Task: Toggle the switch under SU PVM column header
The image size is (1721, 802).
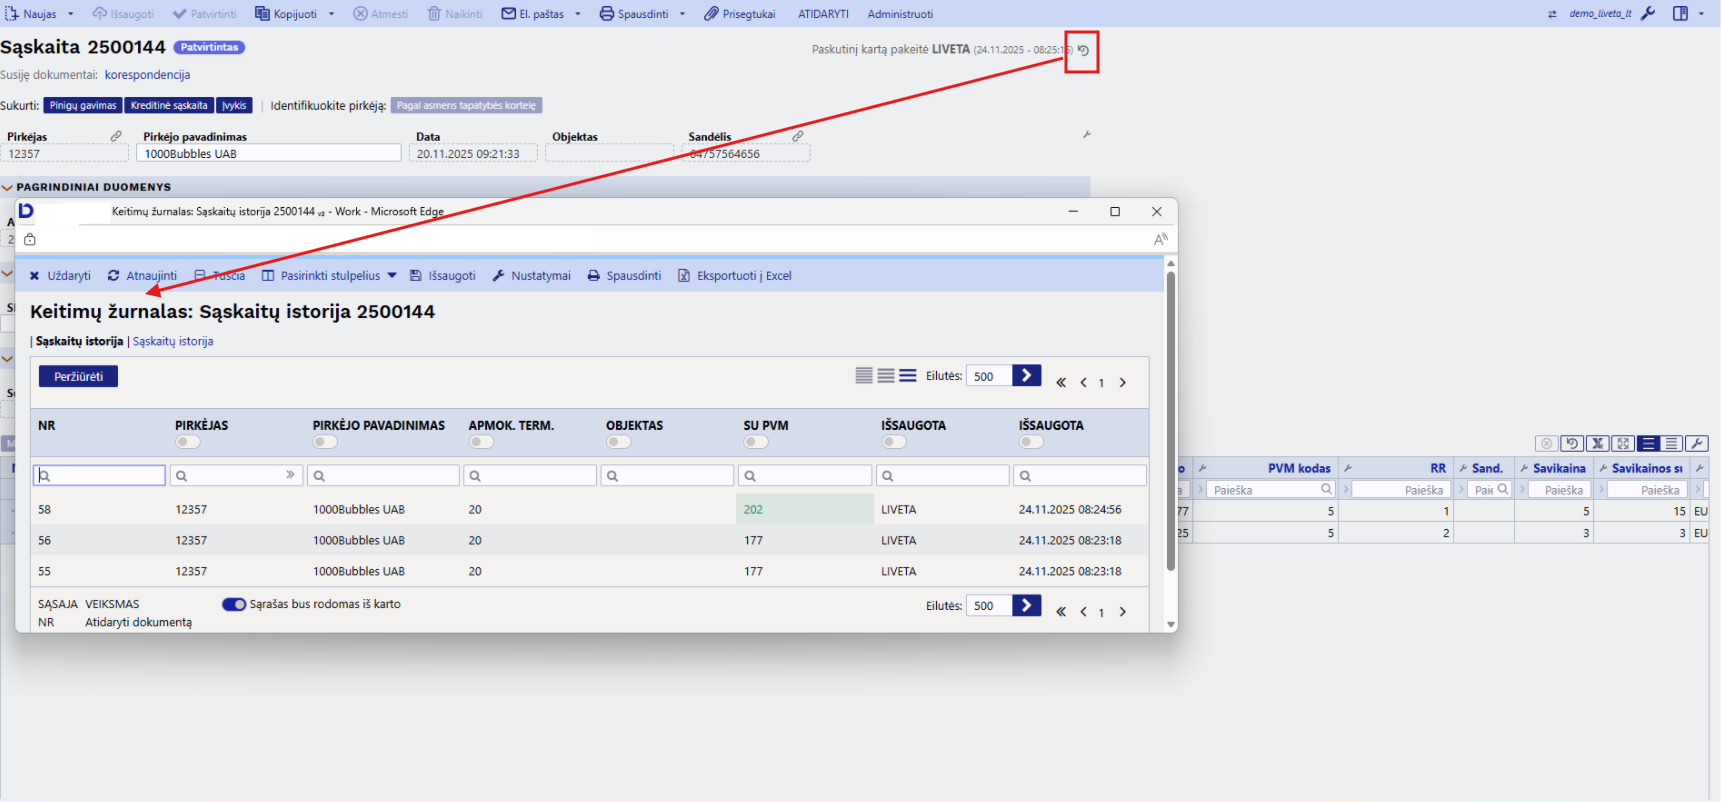Action: pyautogui.click(x=756, y=442)
